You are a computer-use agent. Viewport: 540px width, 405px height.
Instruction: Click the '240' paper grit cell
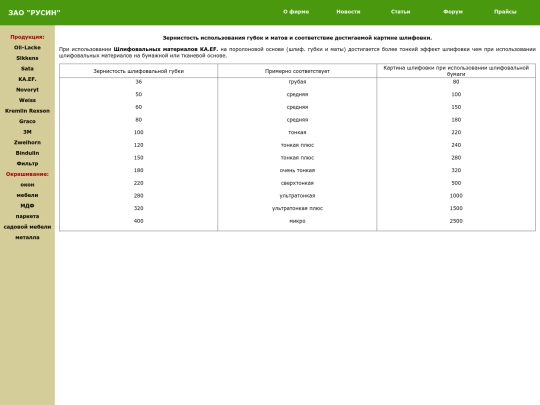(x=456, y=145)
